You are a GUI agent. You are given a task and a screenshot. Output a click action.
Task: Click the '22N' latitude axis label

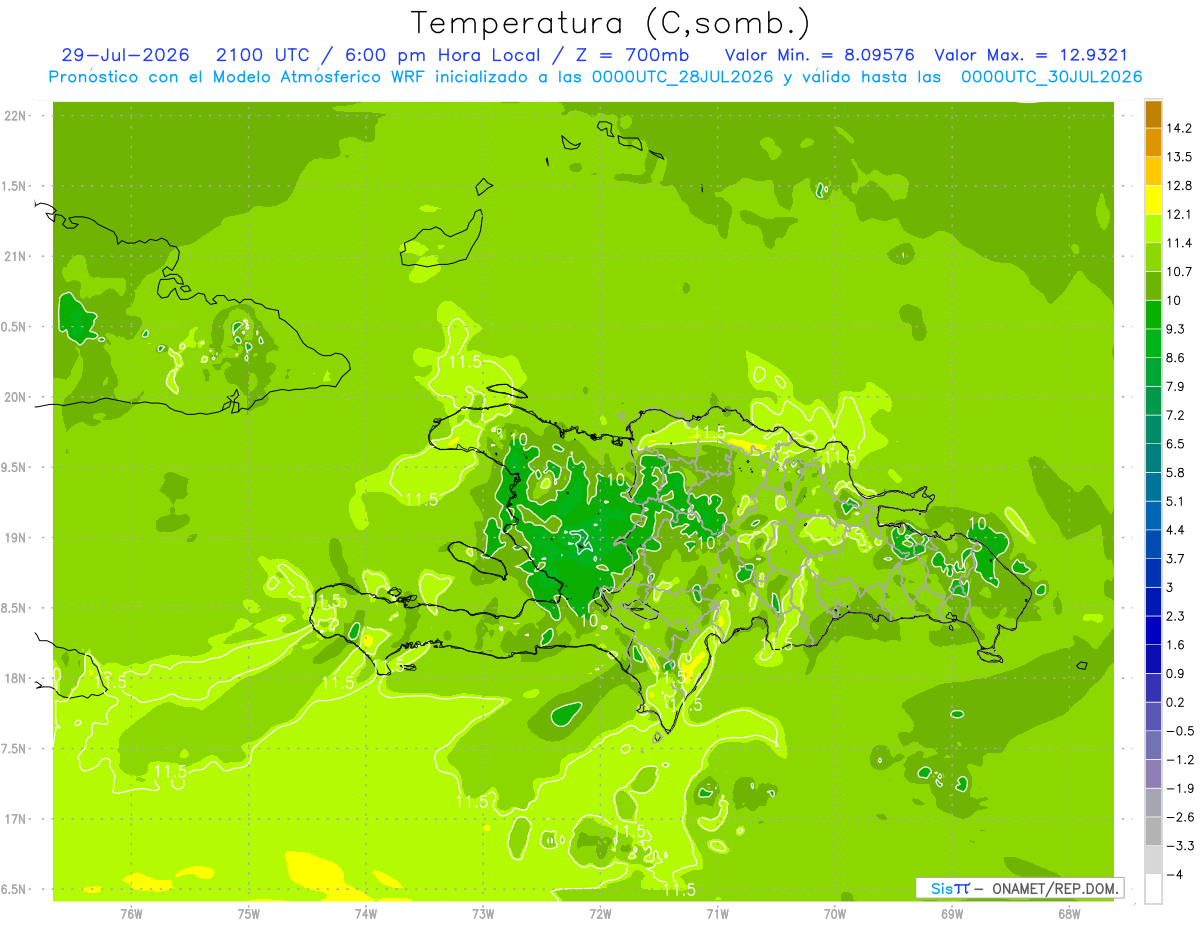click(16, 116)
